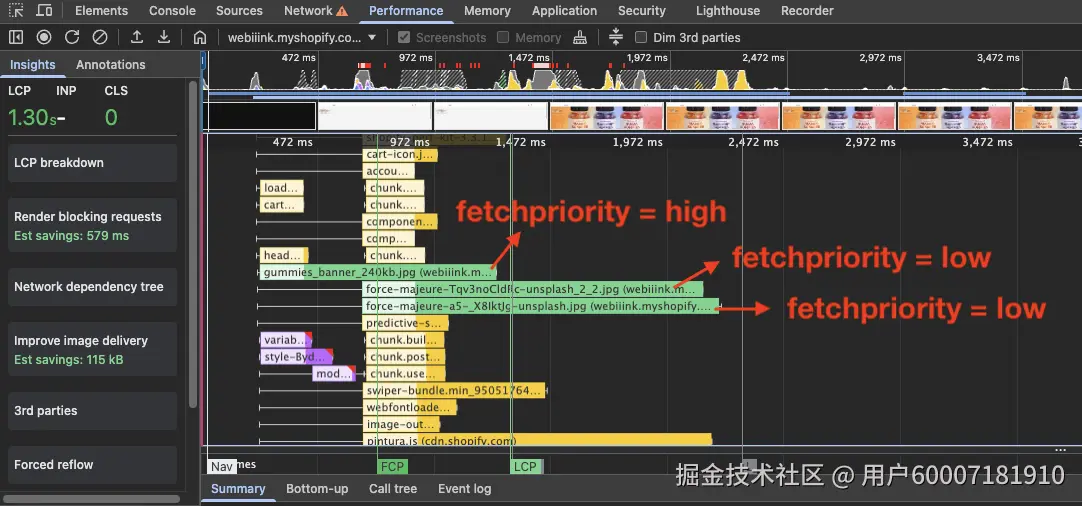Image resolution: width=1082 pixels, height=506 pixels.
Task: Select the predictive-s request bar
Action: tap(406, 323)
